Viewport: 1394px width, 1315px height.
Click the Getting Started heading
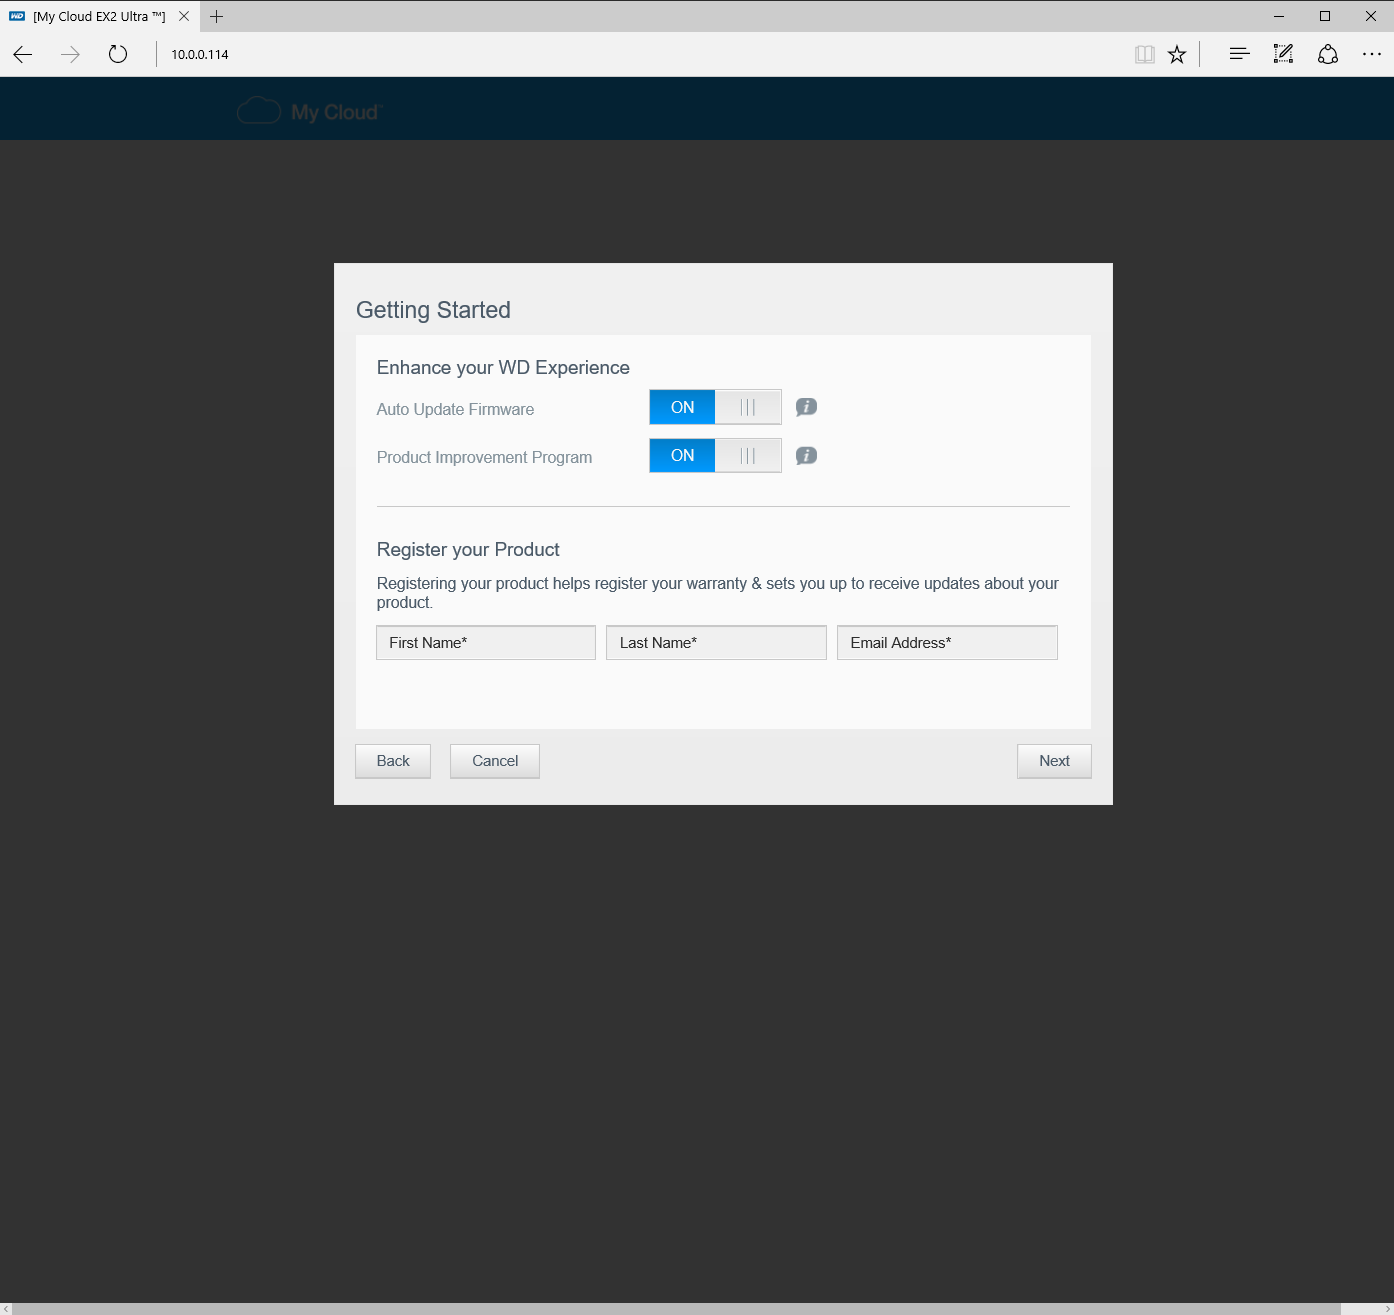tap(433, 310)
